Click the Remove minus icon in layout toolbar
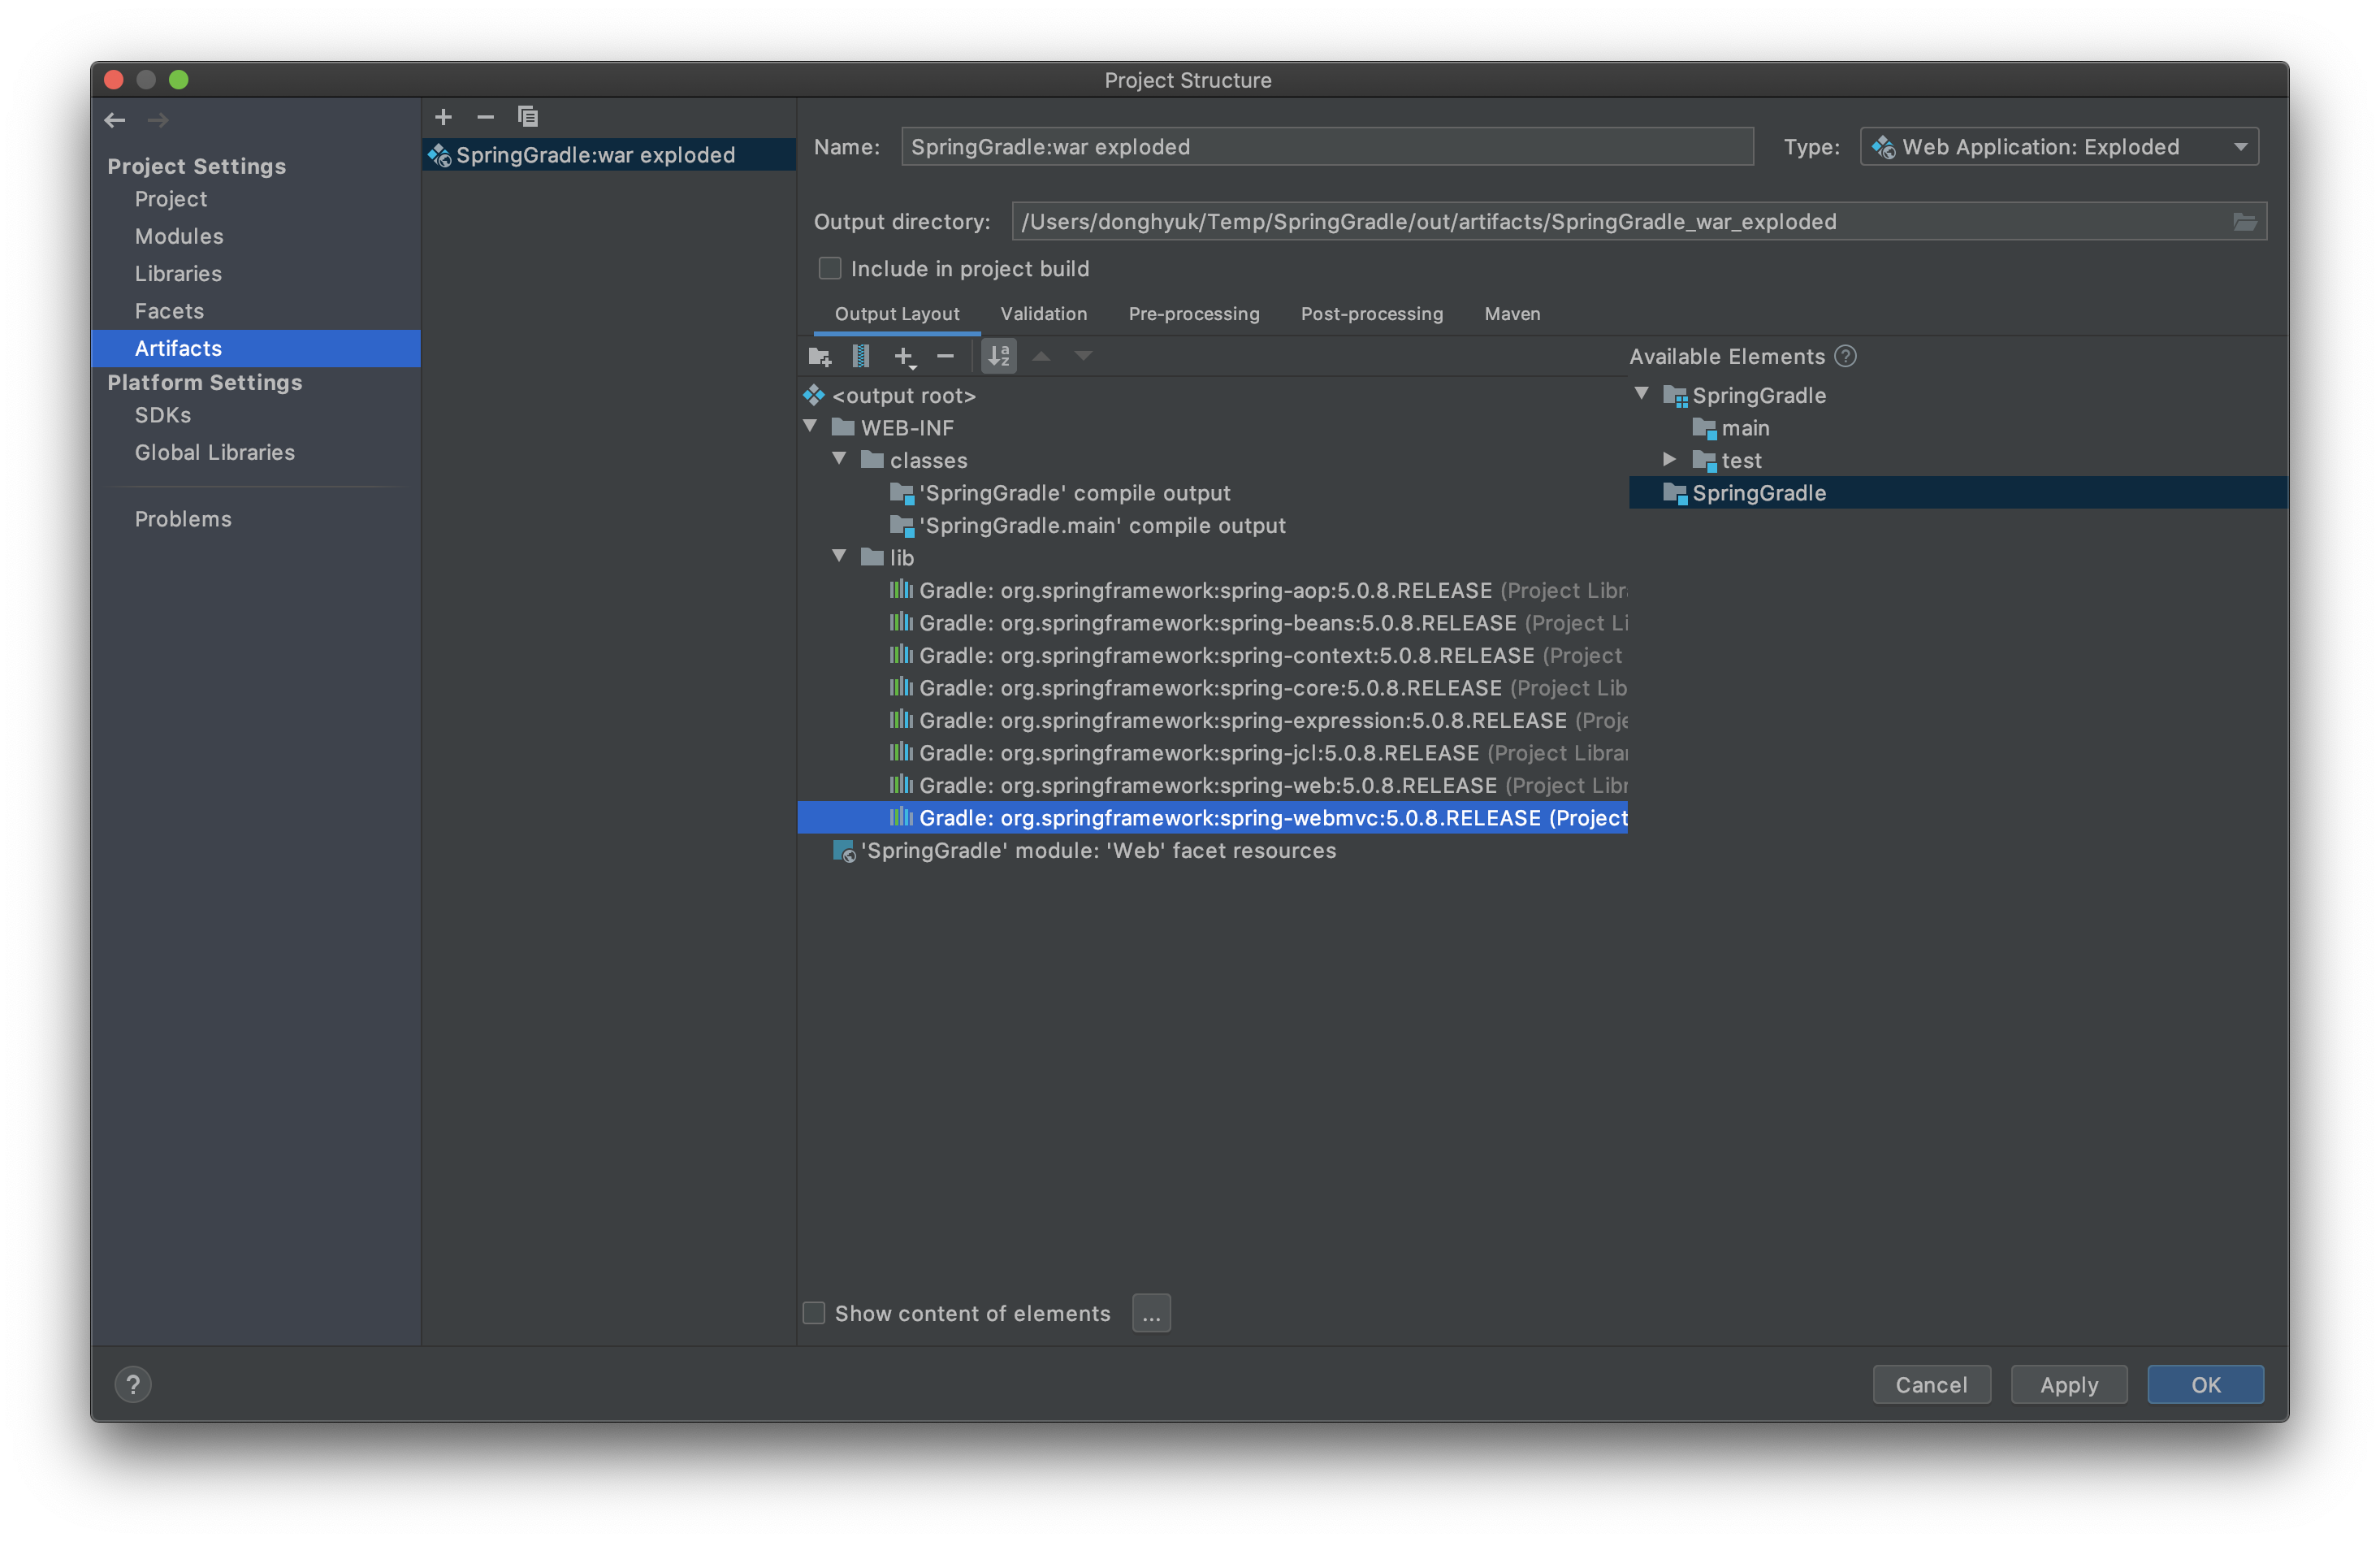The width and height of the screenshot is (2380, 1542). click(x=945, y=356)
